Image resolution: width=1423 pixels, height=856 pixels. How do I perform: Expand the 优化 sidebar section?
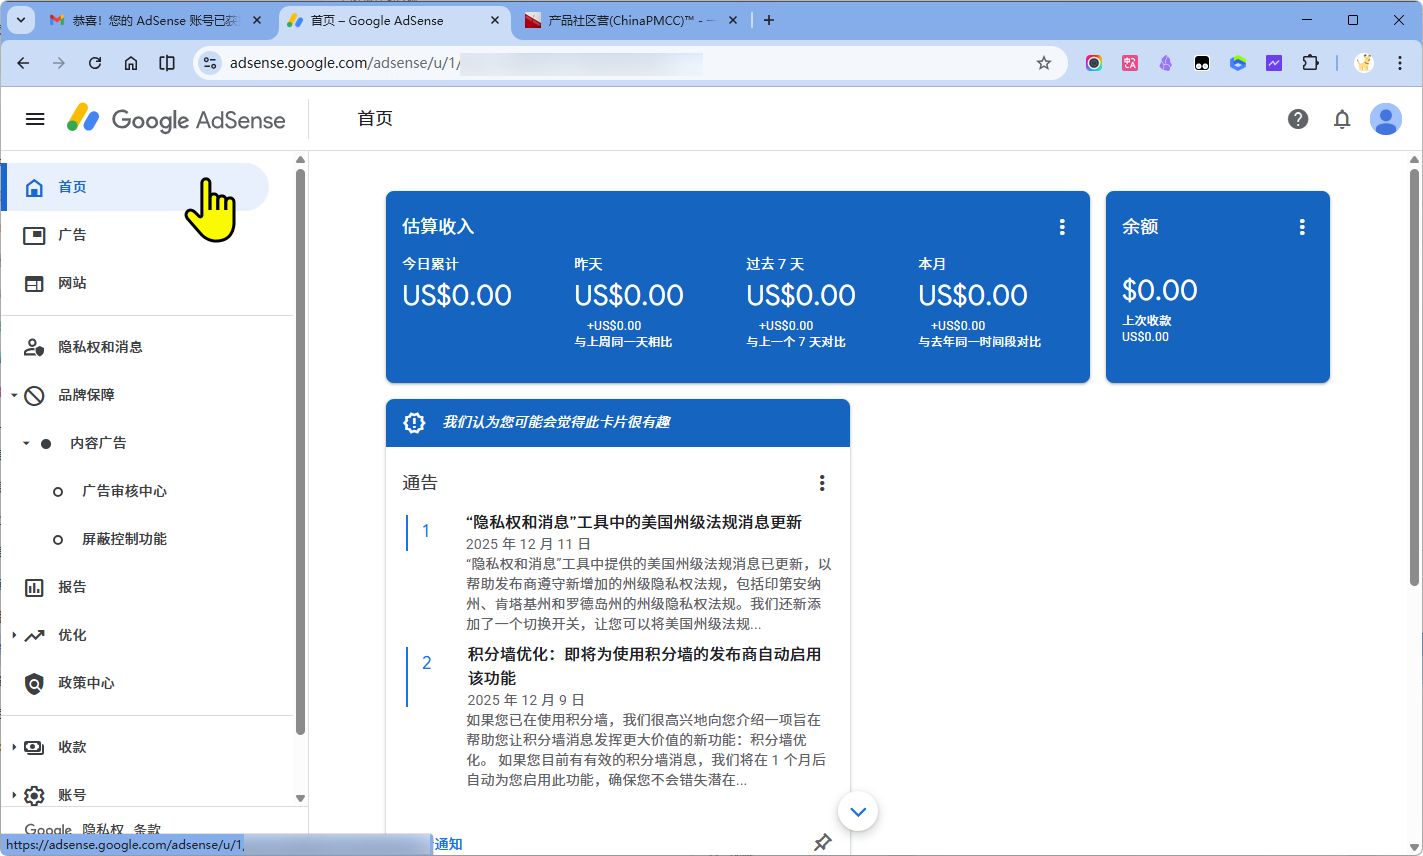pos(14,635)
